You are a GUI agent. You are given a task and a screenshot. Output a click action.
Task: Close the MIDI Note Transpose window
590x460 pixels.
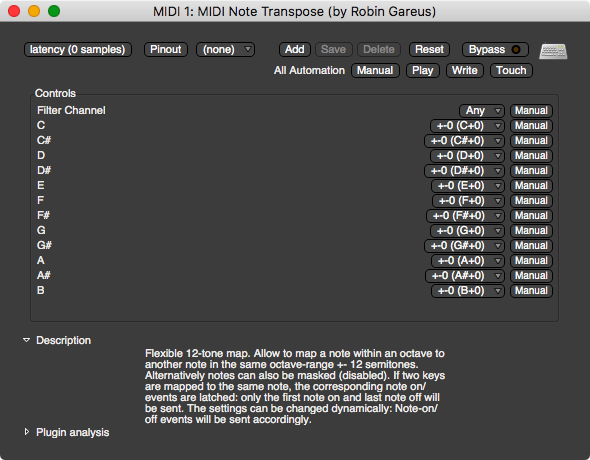click(14, 11)
